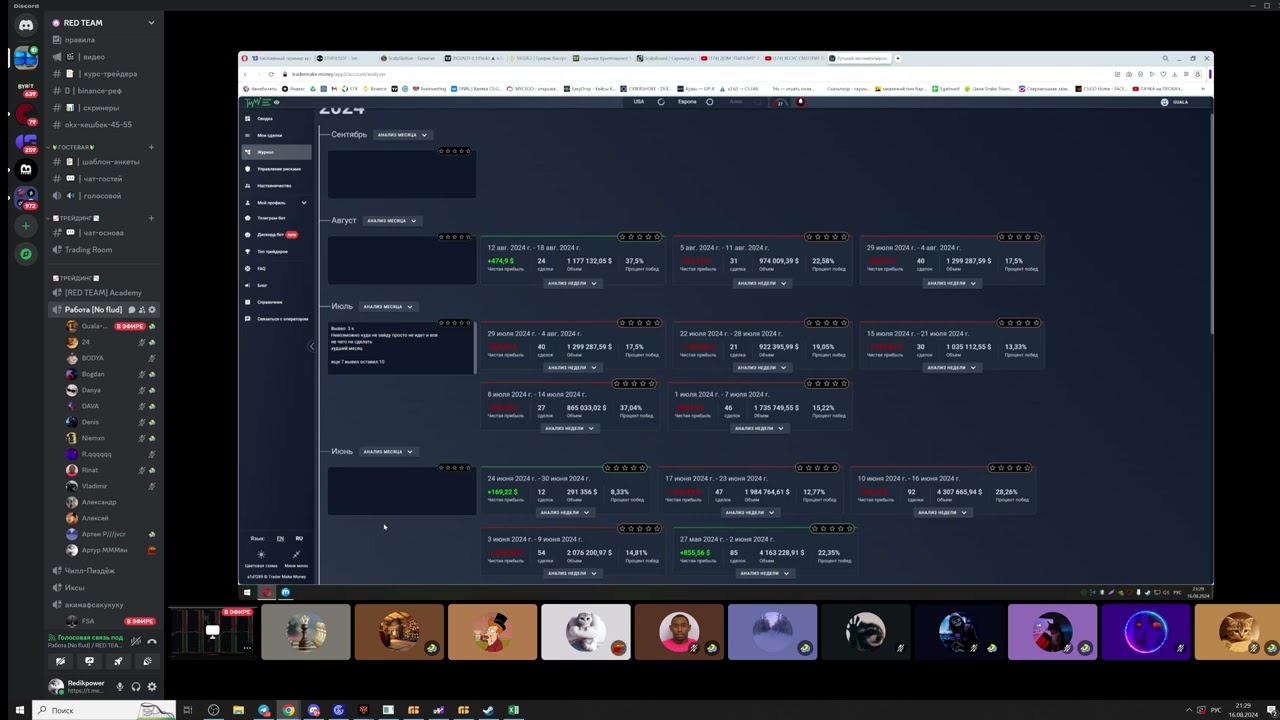The width and height of the screenshot is (1280, 720).
Task: Switch language to RU in streamed app
Action: pos(299,538)
